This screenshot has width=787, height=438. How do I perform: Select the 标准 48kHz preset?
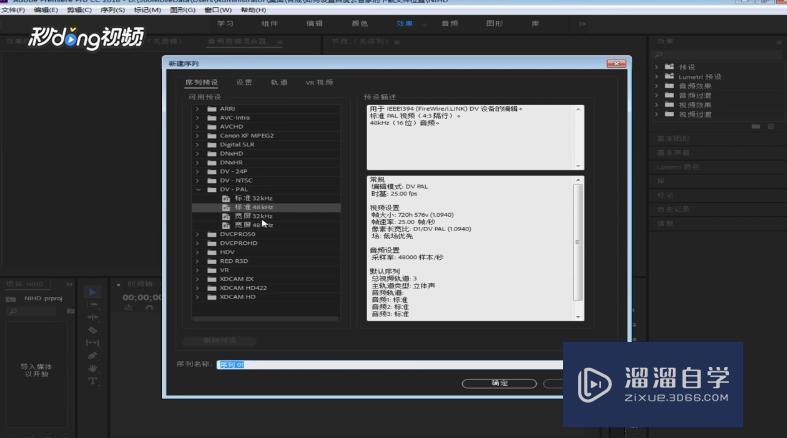coord(266,207)
